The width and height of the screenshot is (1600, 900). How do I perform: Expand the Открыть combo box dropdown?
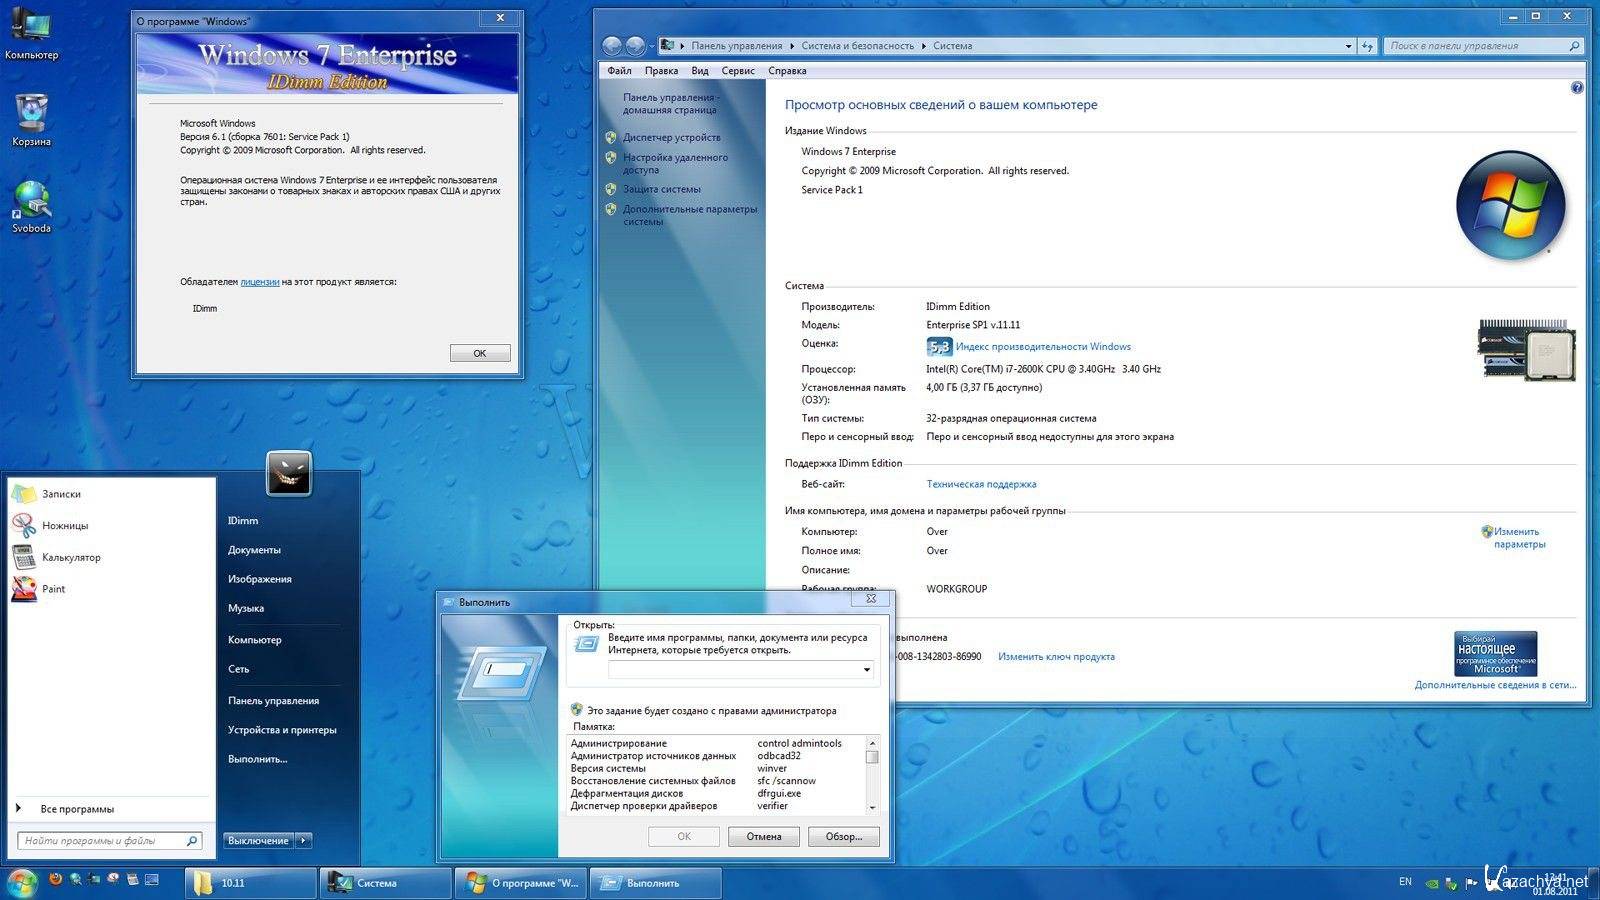tap(866, 670)
